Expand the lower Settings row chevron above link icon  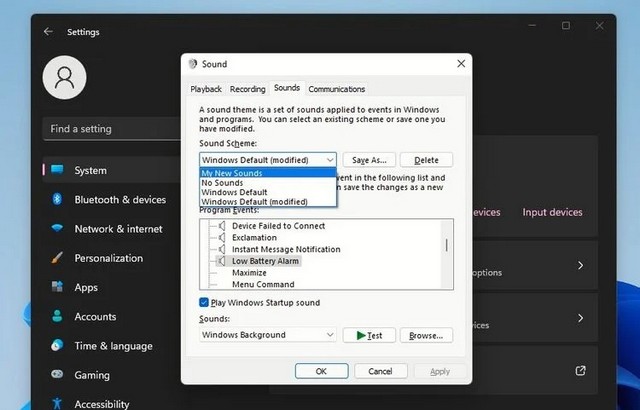580,318
